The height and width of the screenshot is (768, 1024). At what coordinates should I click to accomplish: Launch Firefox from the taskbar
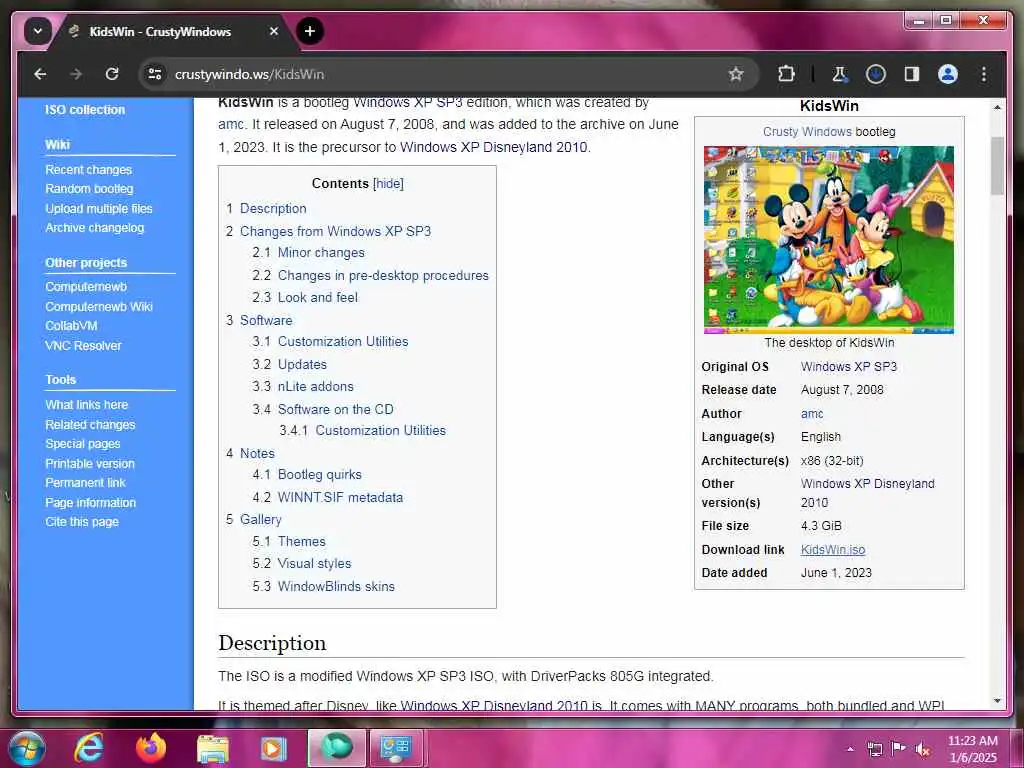click(x=151, y=748)
